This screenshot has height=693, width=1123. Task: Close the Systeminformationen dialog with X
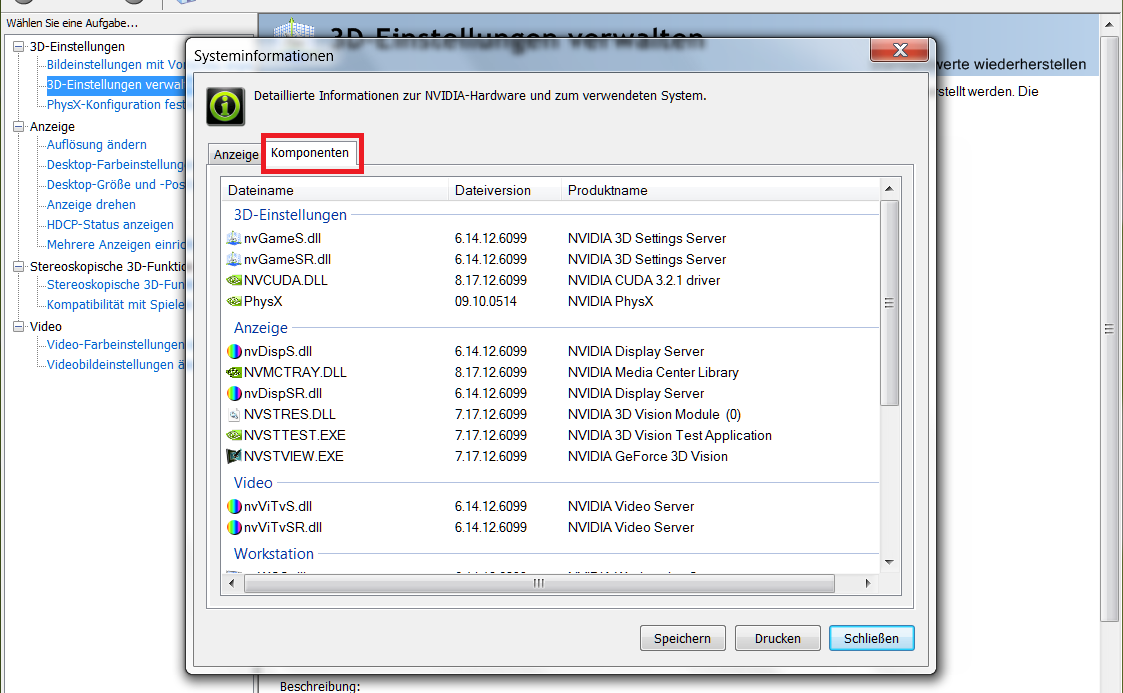click(900, 49)
